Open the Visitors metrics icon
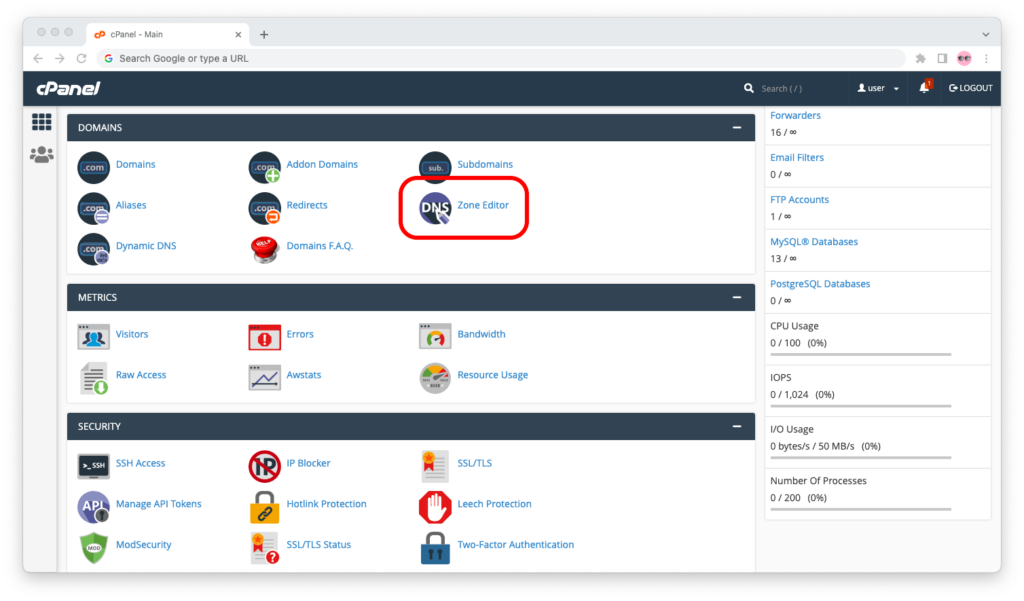This screenshot has width=1024, height=601. (93, 337)
